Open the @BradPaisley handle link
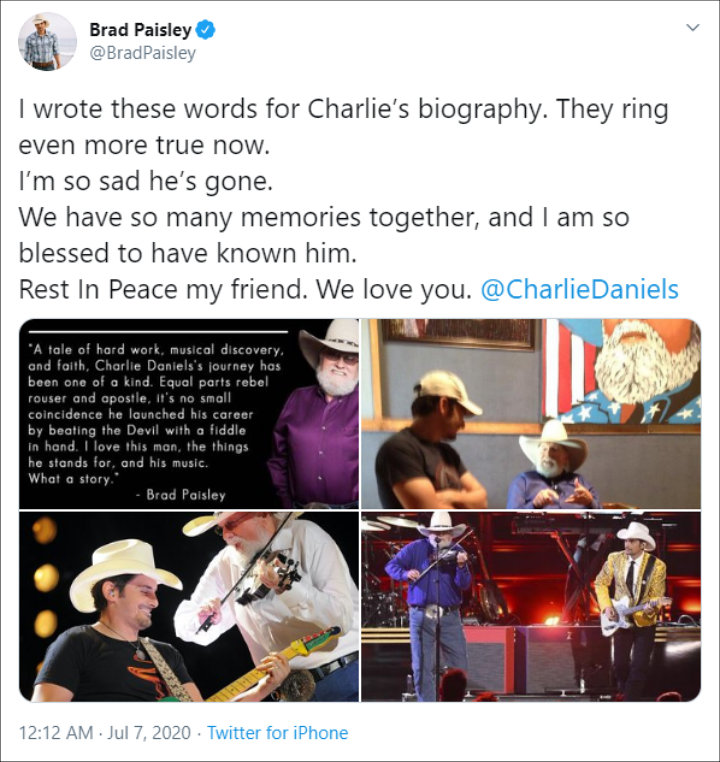This screenshot has height=762, width=720. click(142, 52)
